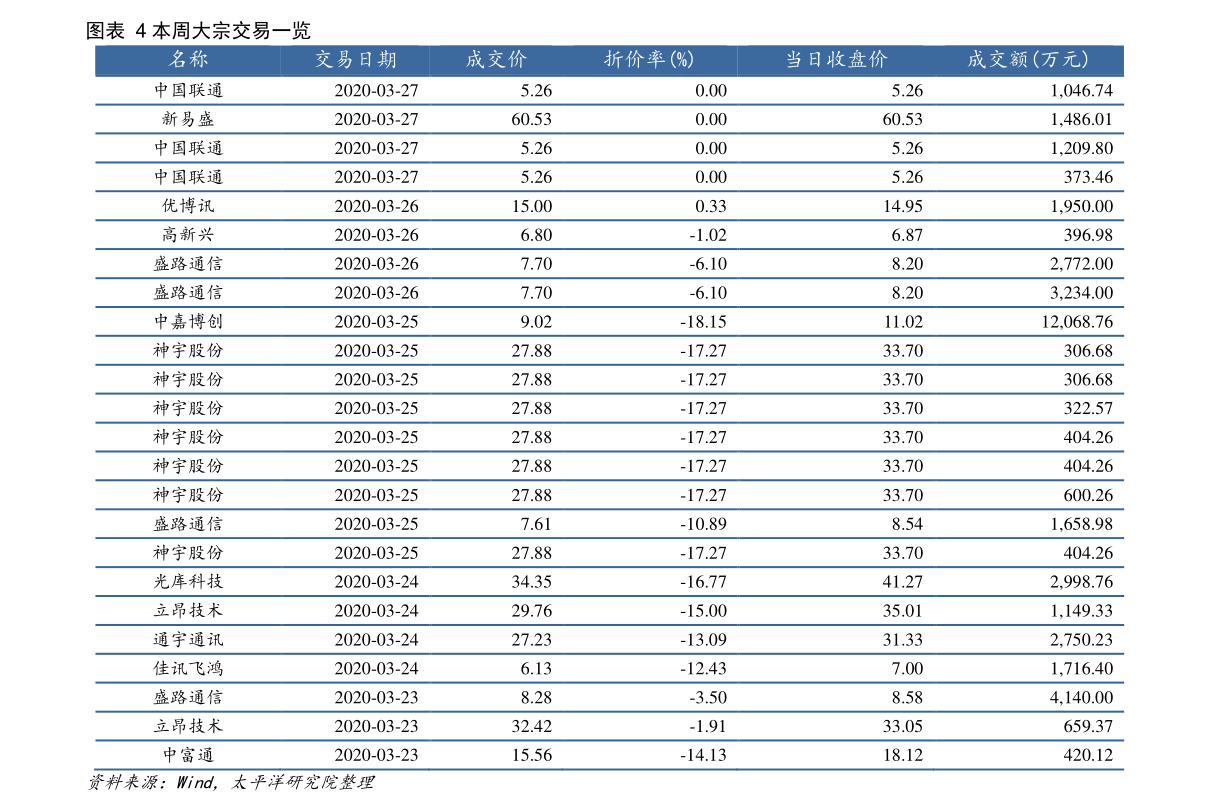Select first row cell under 成交额(万元)
This screenshot has width=1225, height=811.
1028,90
